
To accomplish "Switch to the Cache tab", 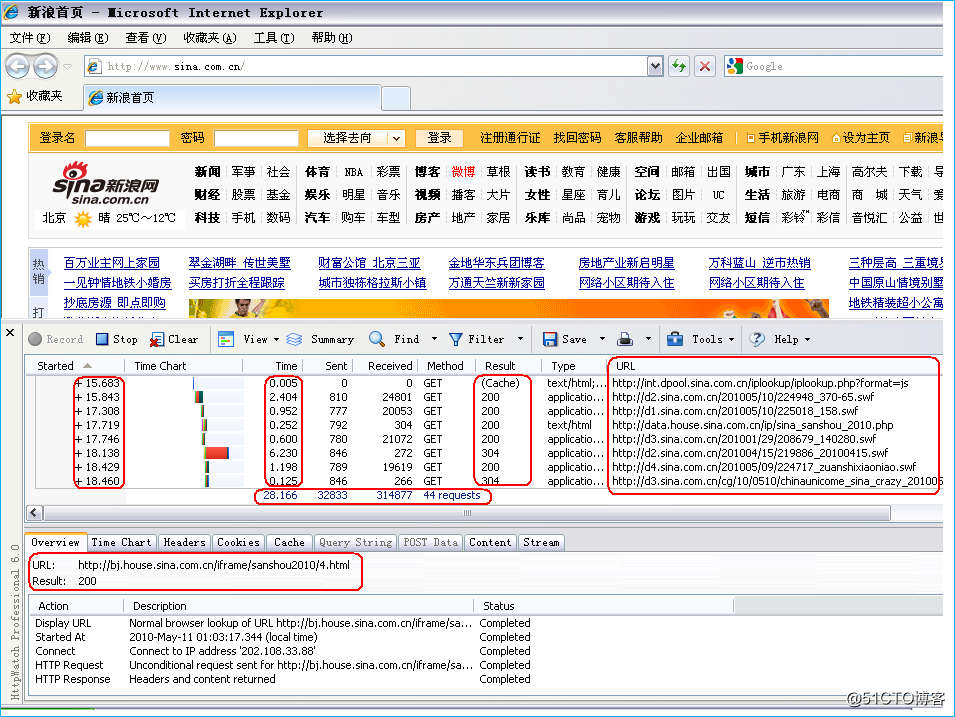I will (x=289, y=542).
